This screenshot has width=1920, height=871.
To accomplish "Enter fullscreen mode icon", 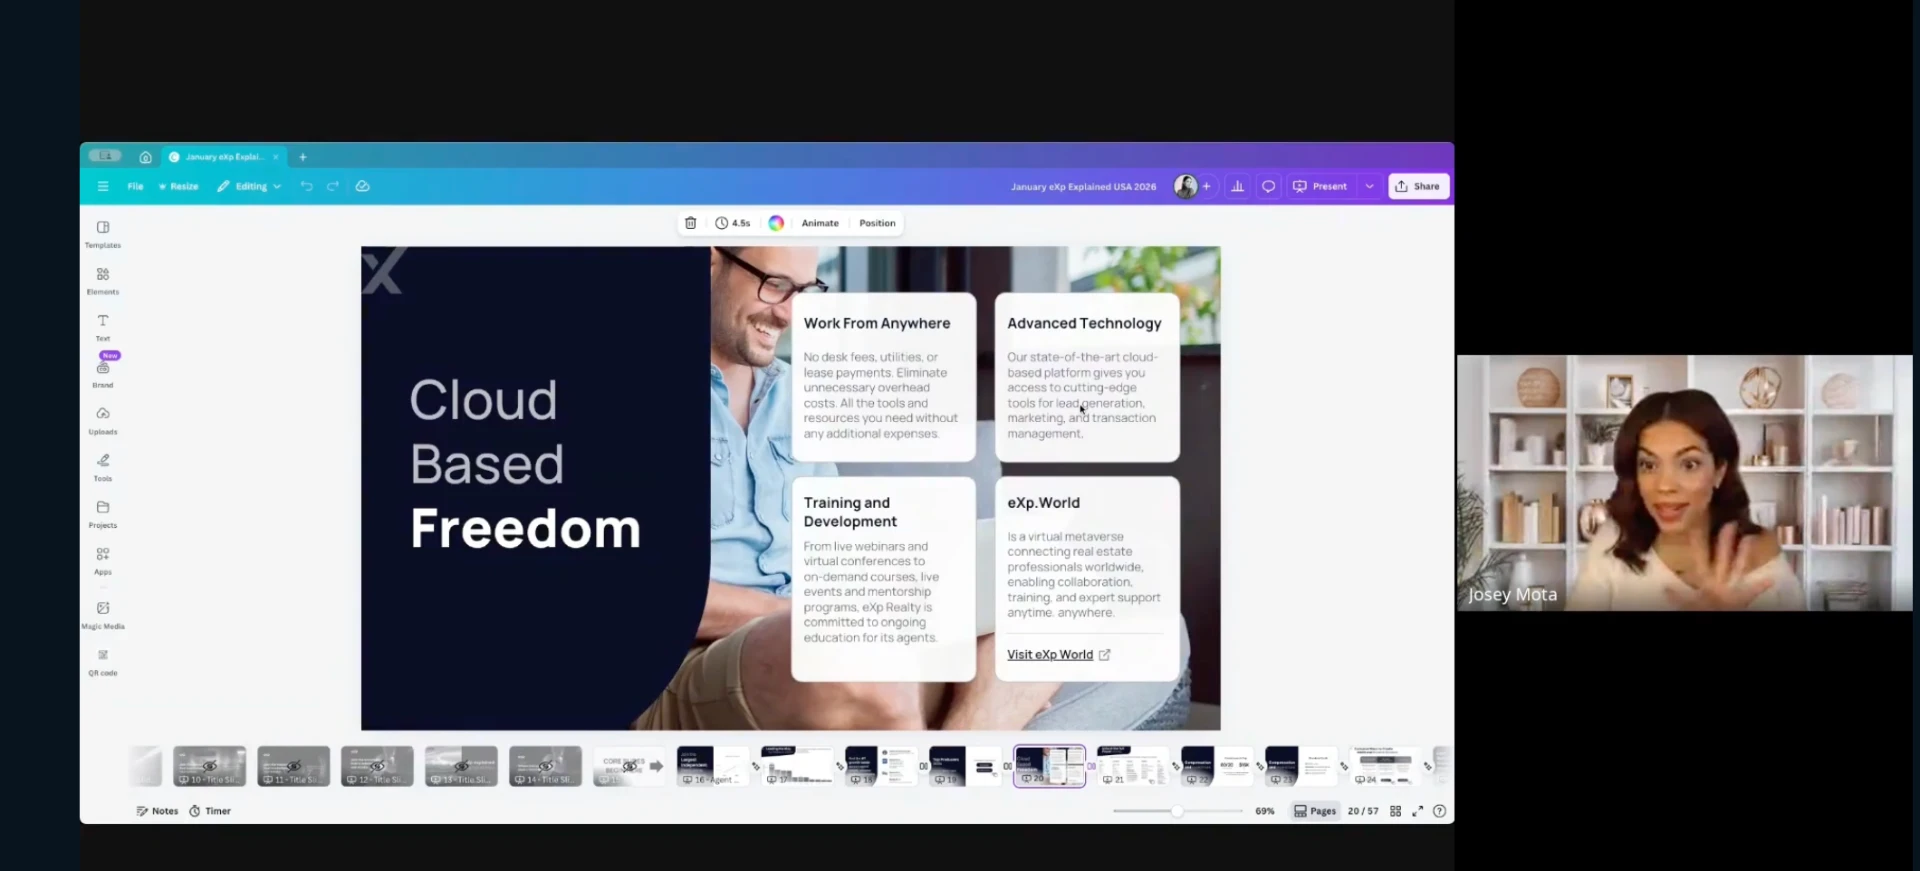I will click(1418, 811).
